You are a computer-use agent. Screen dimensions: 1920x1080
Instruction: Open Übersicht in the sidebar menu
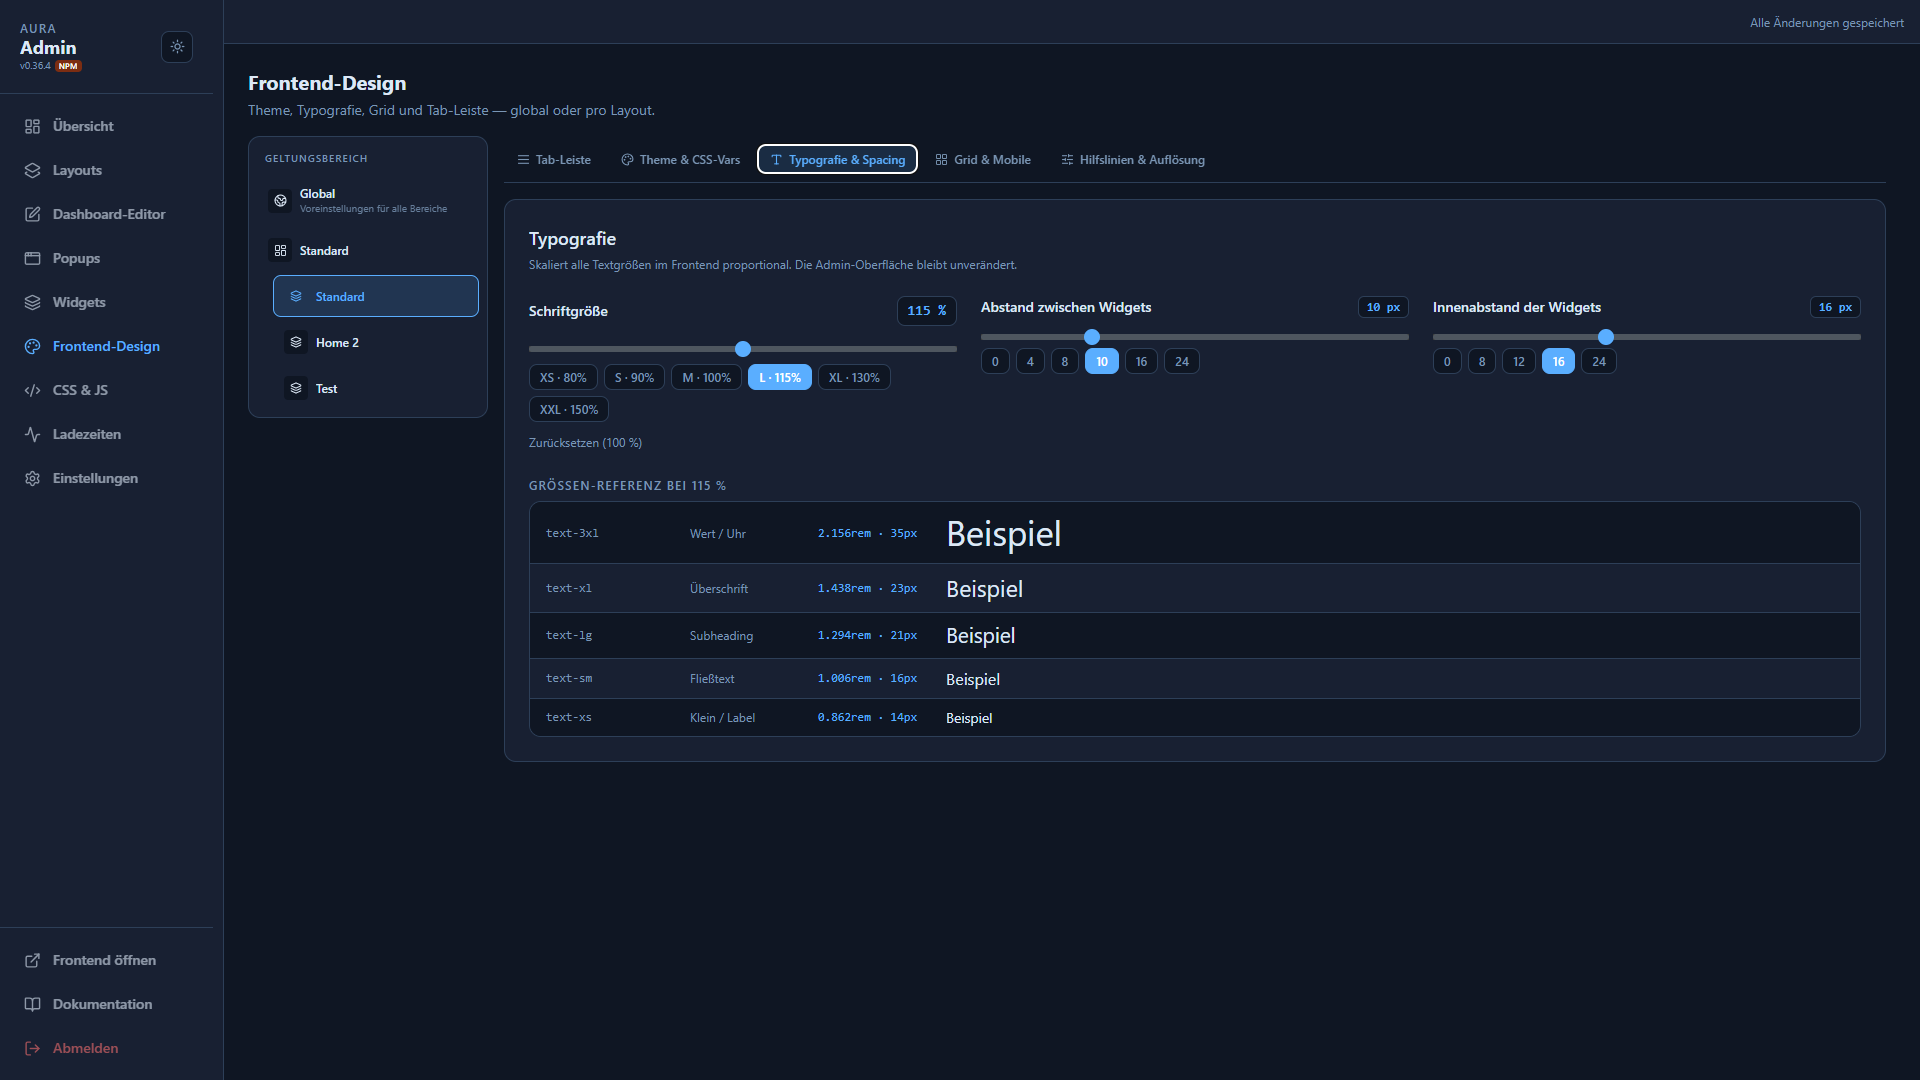[106, 126]
